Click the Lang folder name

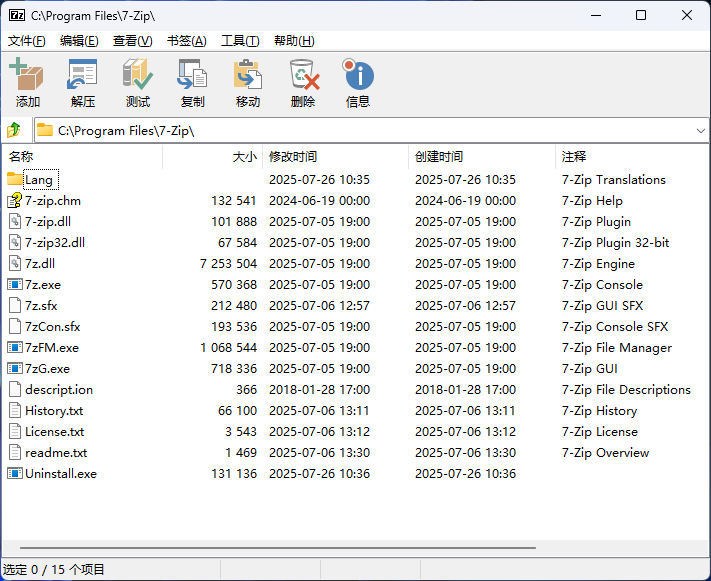click(39, 180)
